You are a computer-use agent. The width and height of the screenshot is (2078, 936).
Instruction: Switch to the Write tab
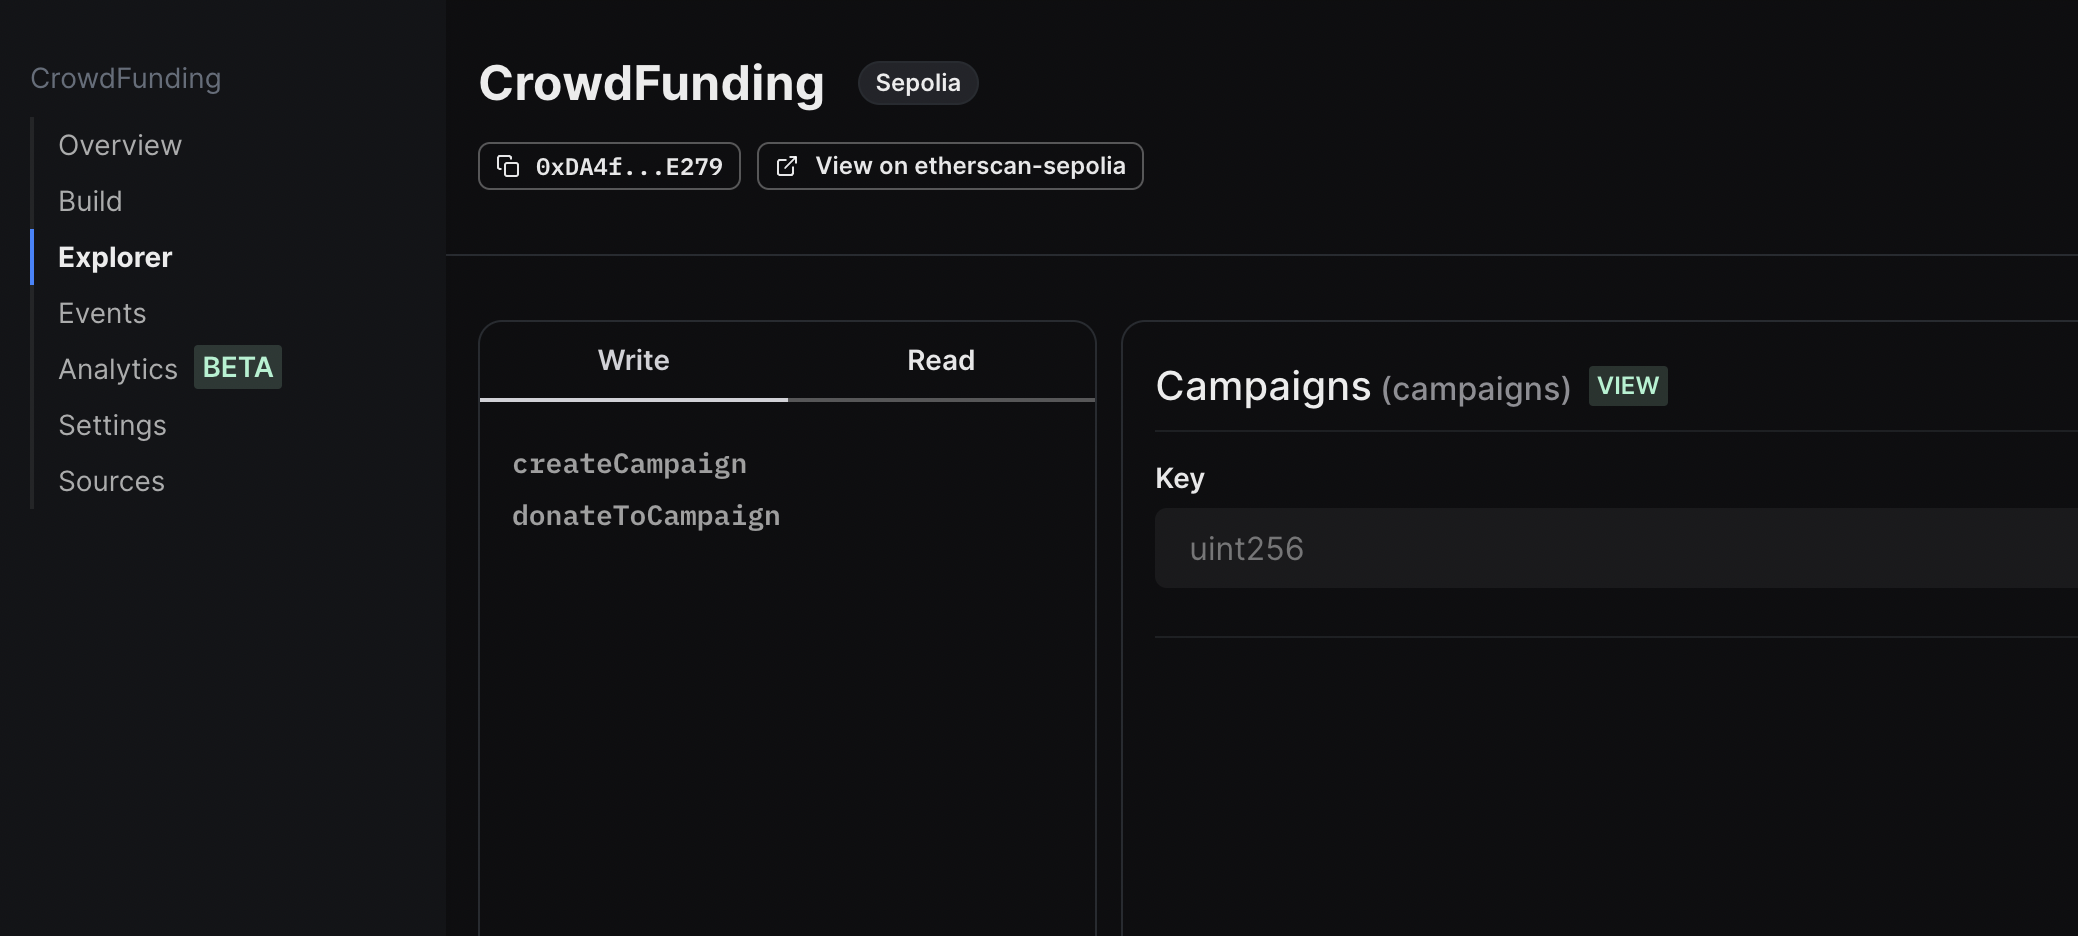click(x=633, y=360)
